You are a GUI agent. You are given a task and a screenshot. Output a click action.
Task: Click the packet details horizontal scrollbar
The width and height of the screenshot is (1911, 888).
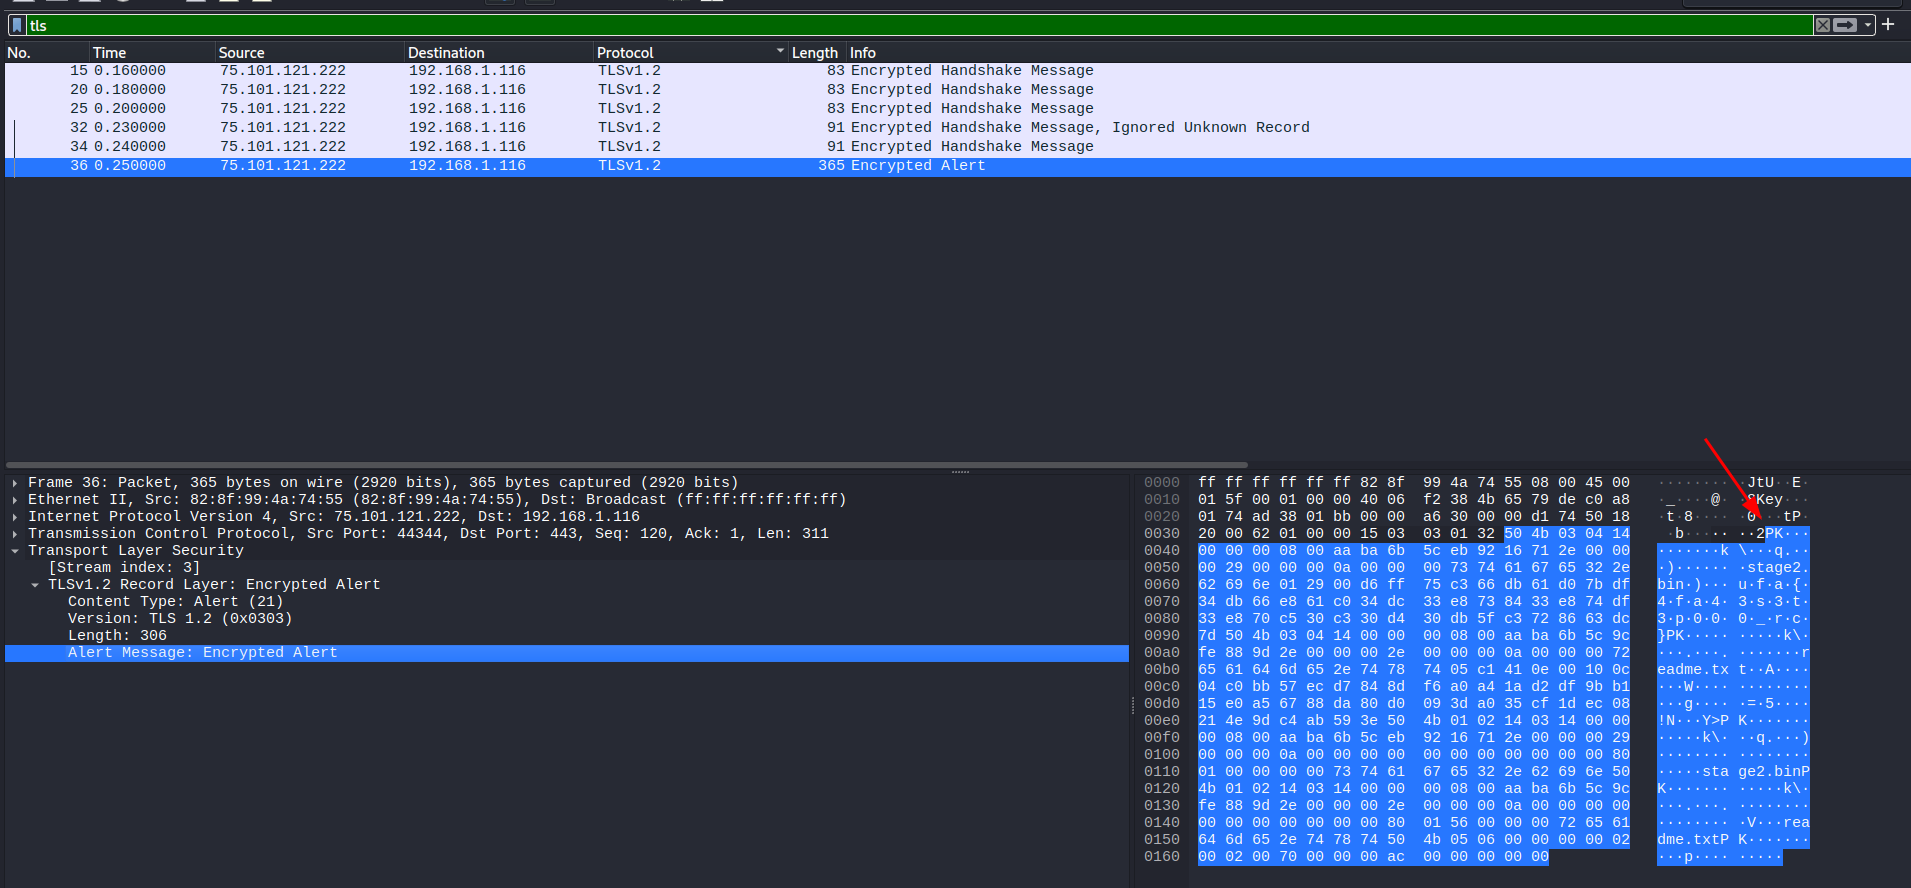click(627, 465)
